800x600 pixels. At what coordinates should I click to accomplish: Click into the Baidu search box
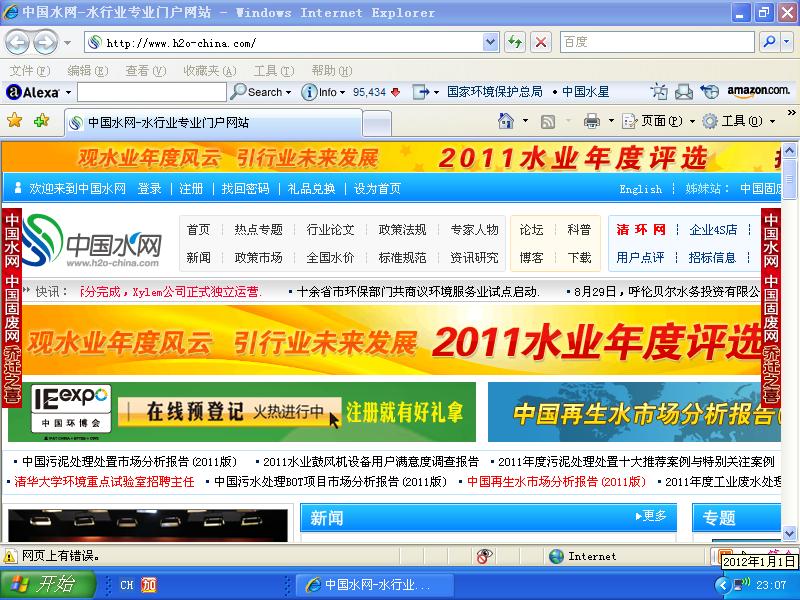[x=657, y=42]
